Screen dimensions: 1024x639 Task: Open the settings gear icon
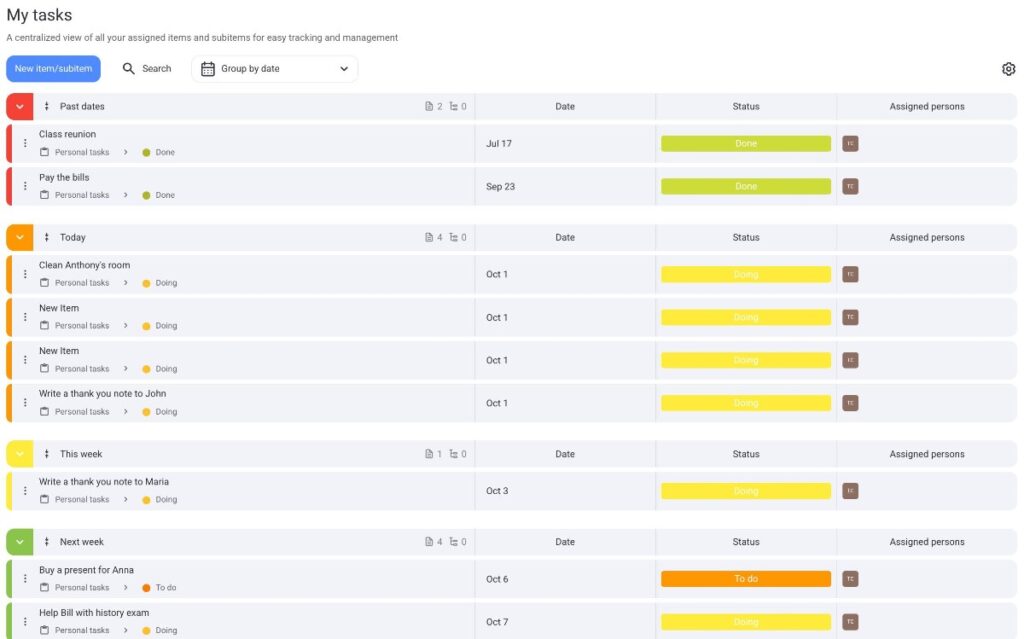(1008, 69)
